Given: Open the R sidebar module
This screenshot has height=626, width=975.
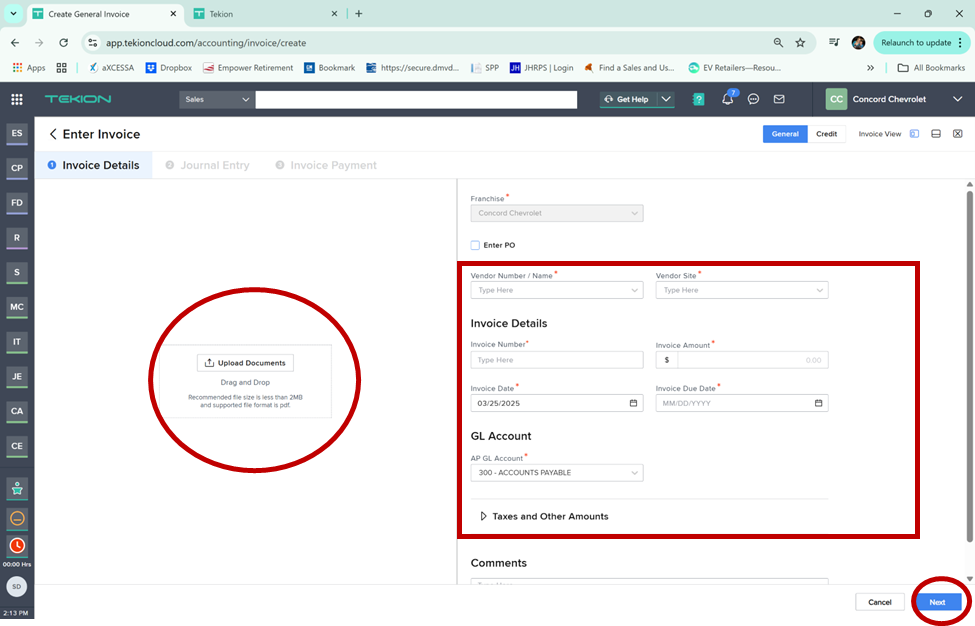Looking at the screenshot, I should 17,237.
